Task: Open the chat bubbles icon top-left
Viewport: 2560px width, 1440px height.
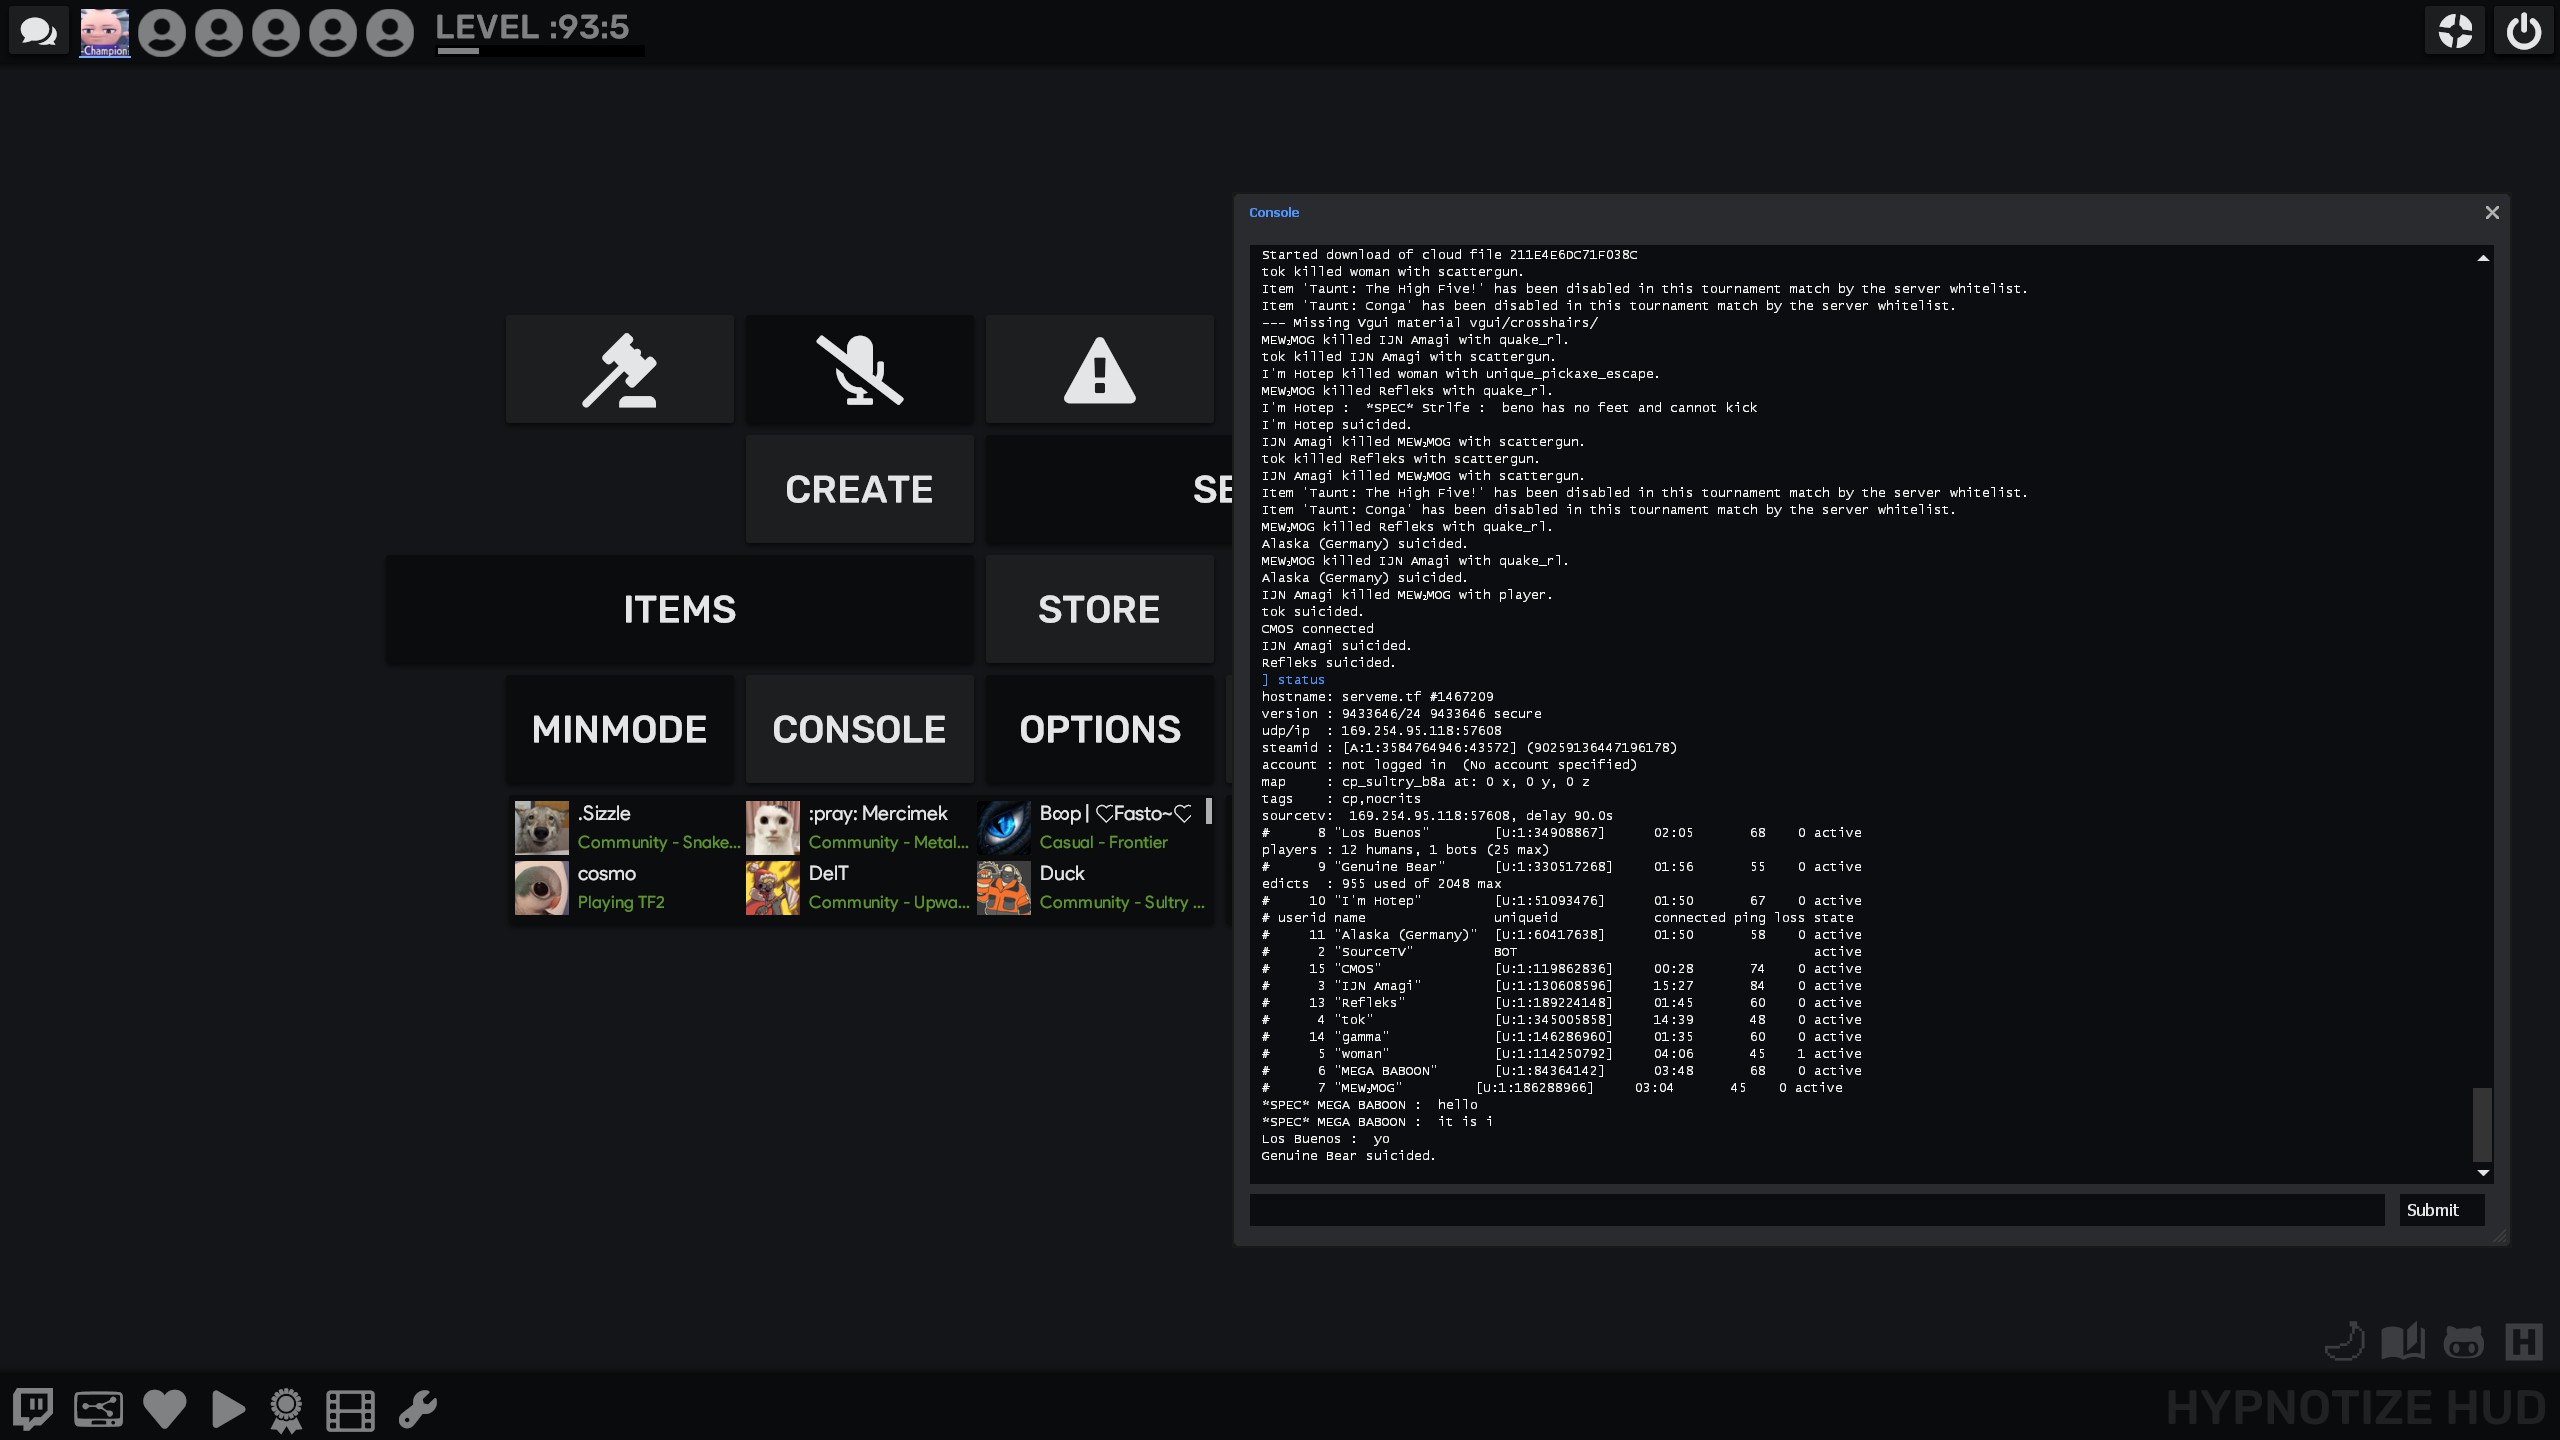Action: pyautogui.click(x=38, y=32)
